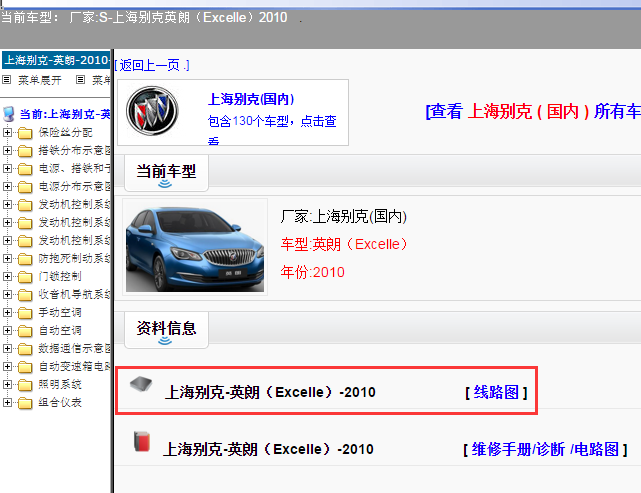The width and height of the screenshot is (641, 493).
Task: Click the 手动空调 folder icon
Action: pos(25,313)
